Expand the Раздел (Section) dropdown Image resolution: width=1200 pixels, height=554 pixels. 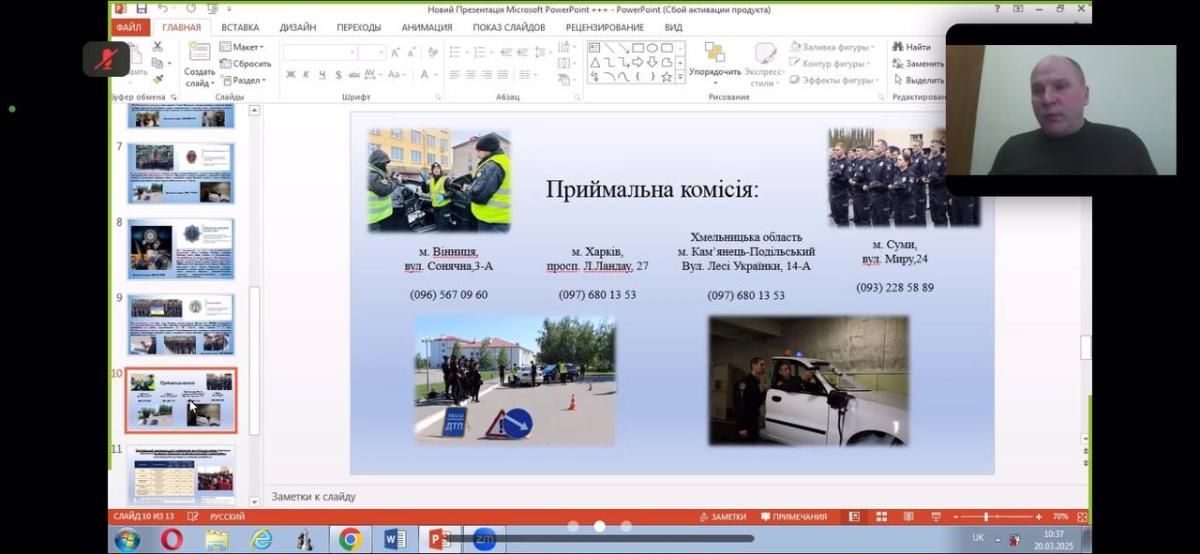coord(242,80)
